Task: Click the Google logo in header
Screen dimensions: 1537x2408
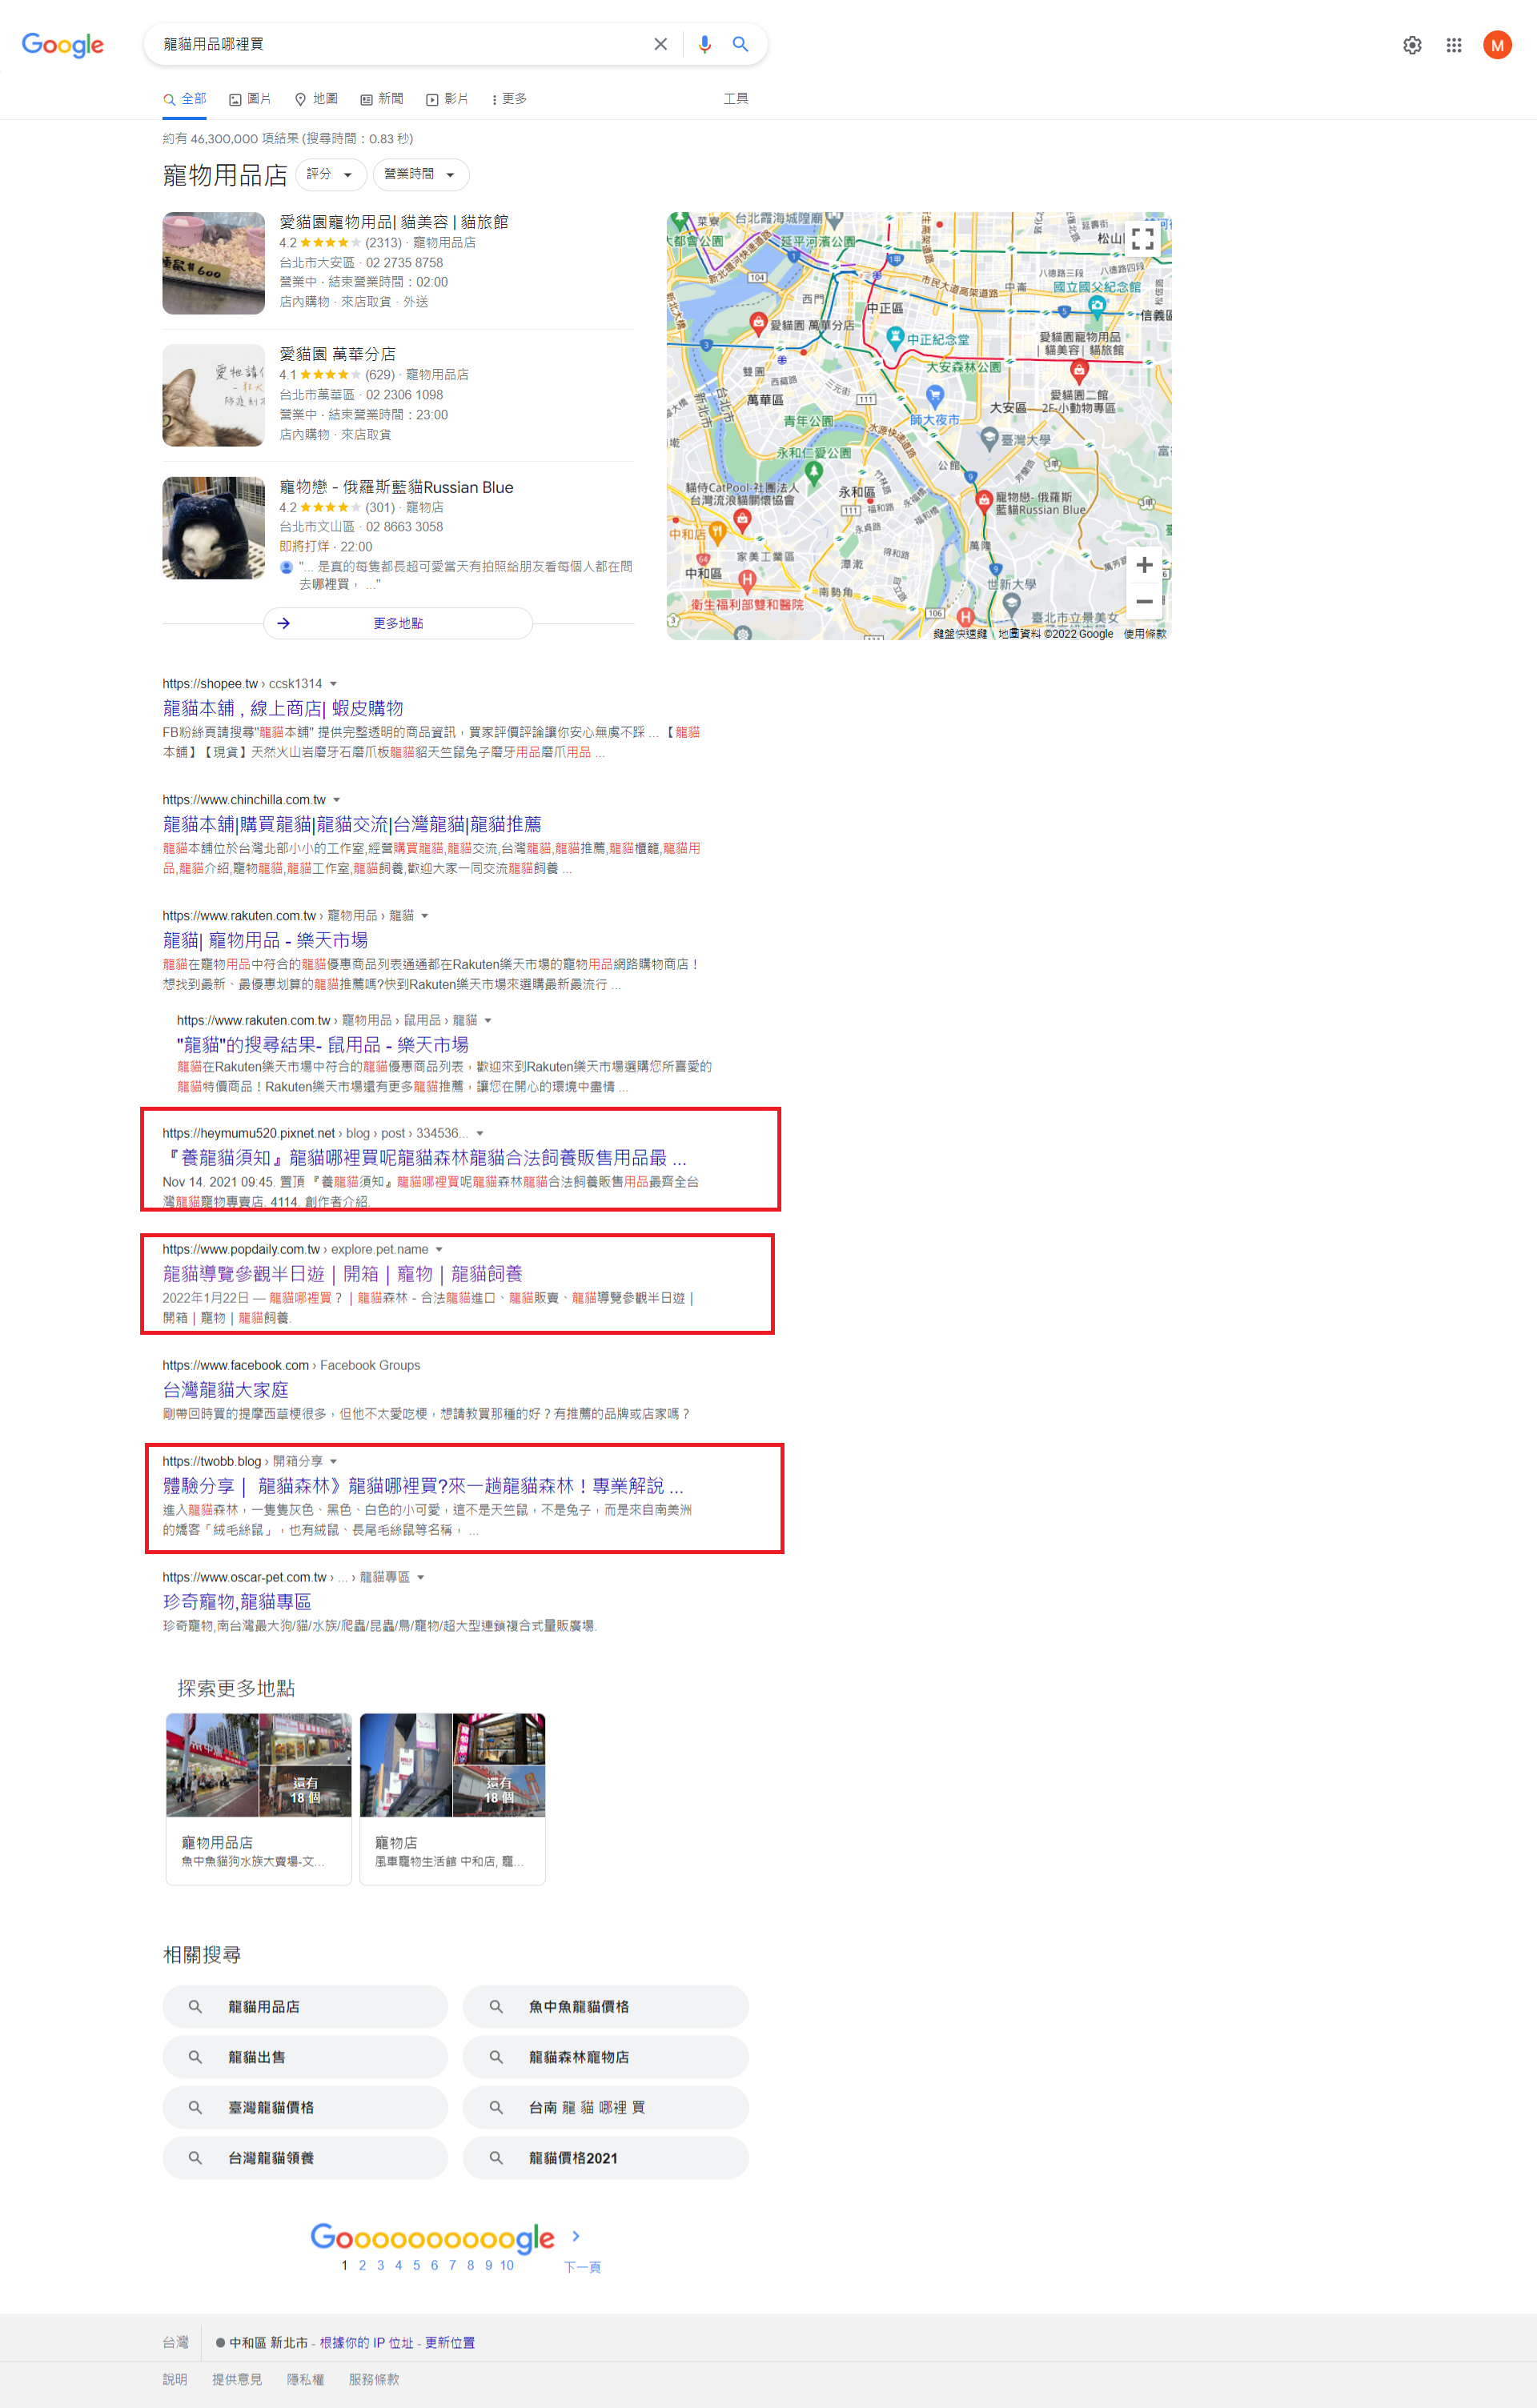Action: point(63,44)
